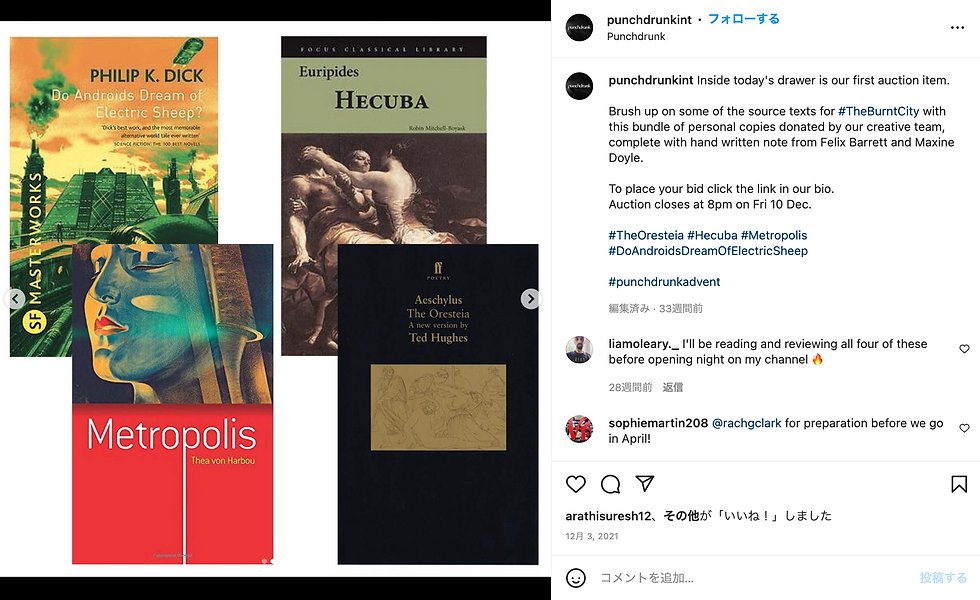Image resolution: width=980 pixels, height=600 pixels.
Task: Open the #punchdrunkadvent hashtag
Action: [x=664, y=282]
